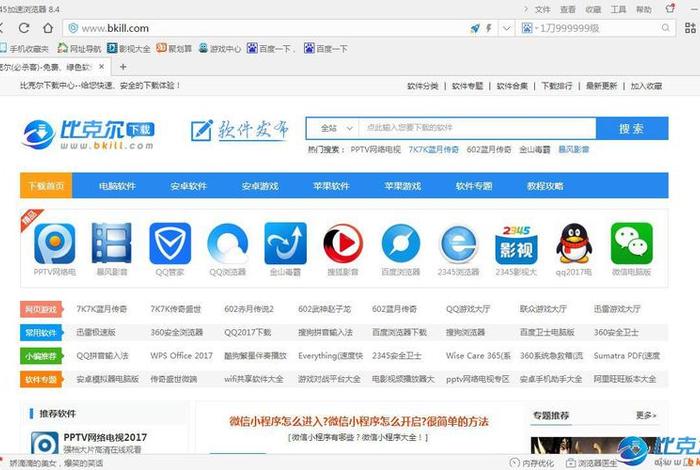Click the 下载排行 top link

(x=556, y=86)
